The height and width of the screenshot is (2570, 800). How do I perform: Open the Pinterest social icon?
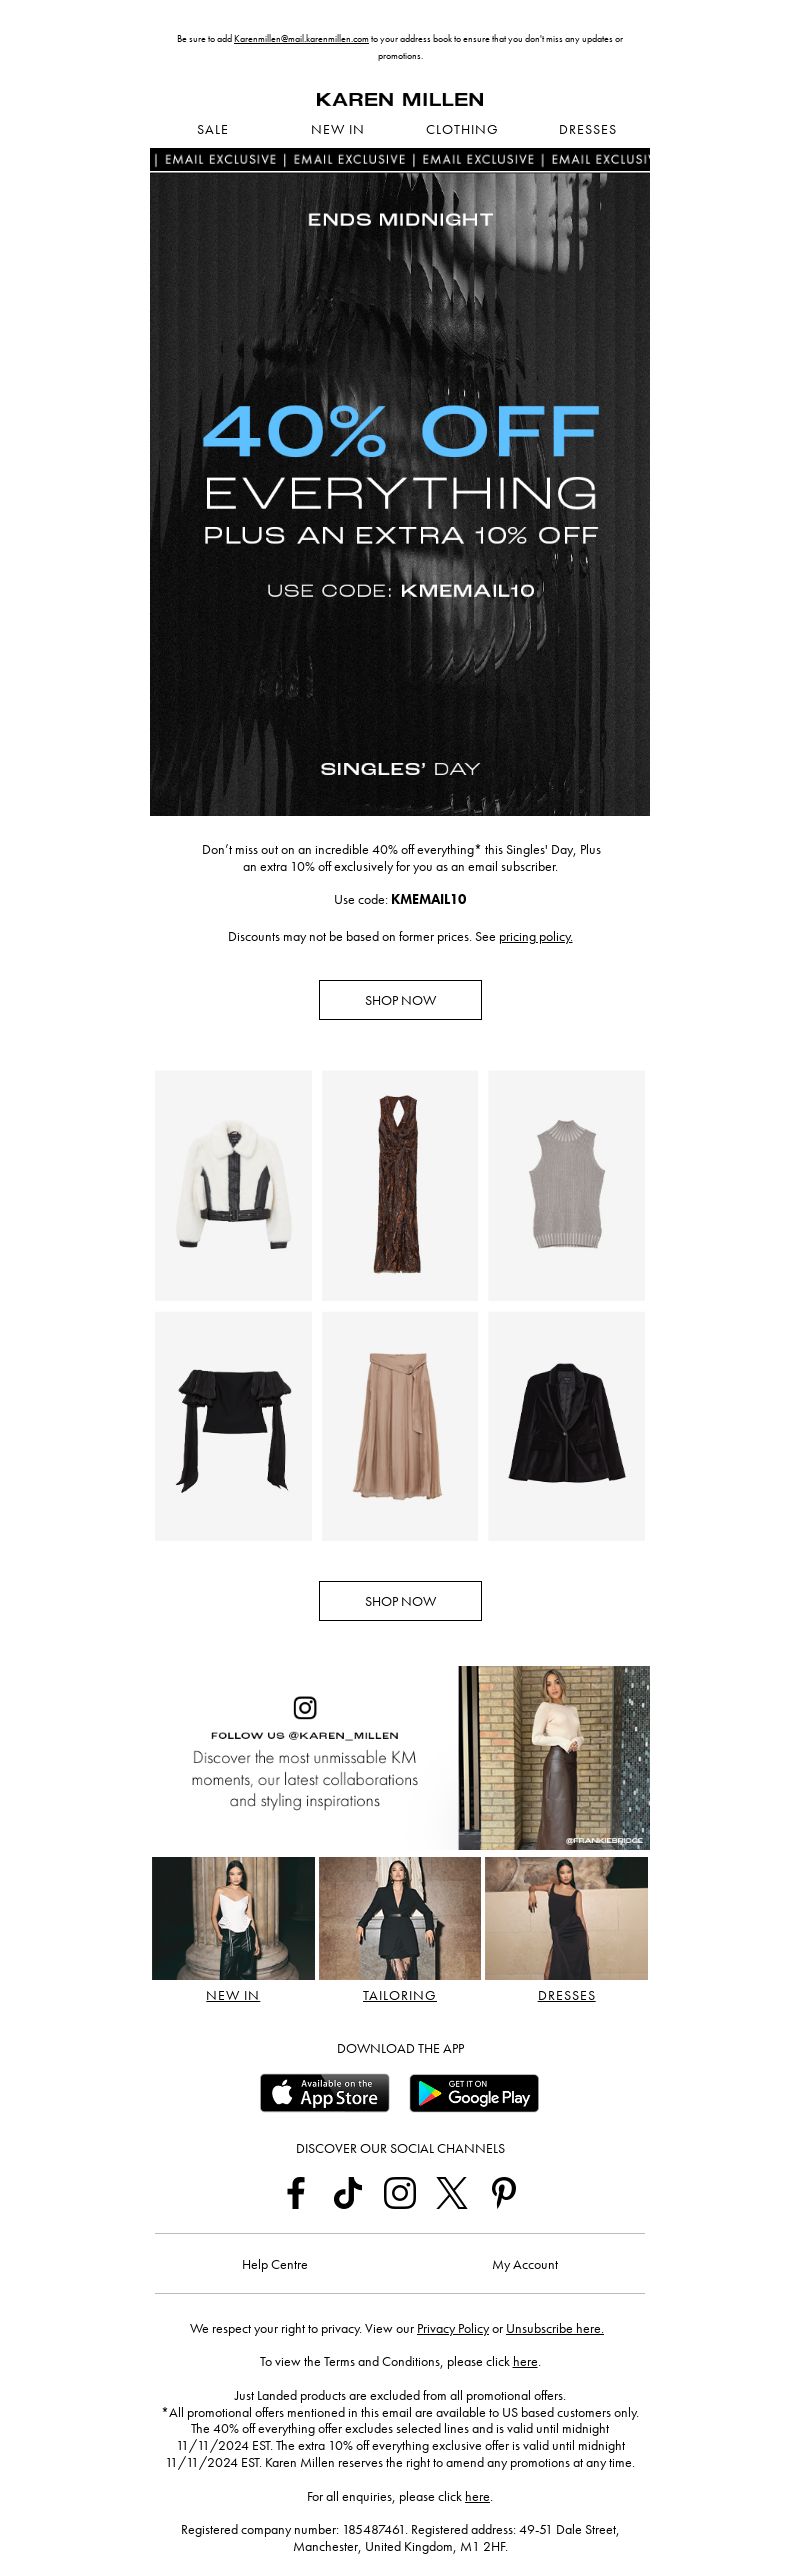[x=504, y=2193]
